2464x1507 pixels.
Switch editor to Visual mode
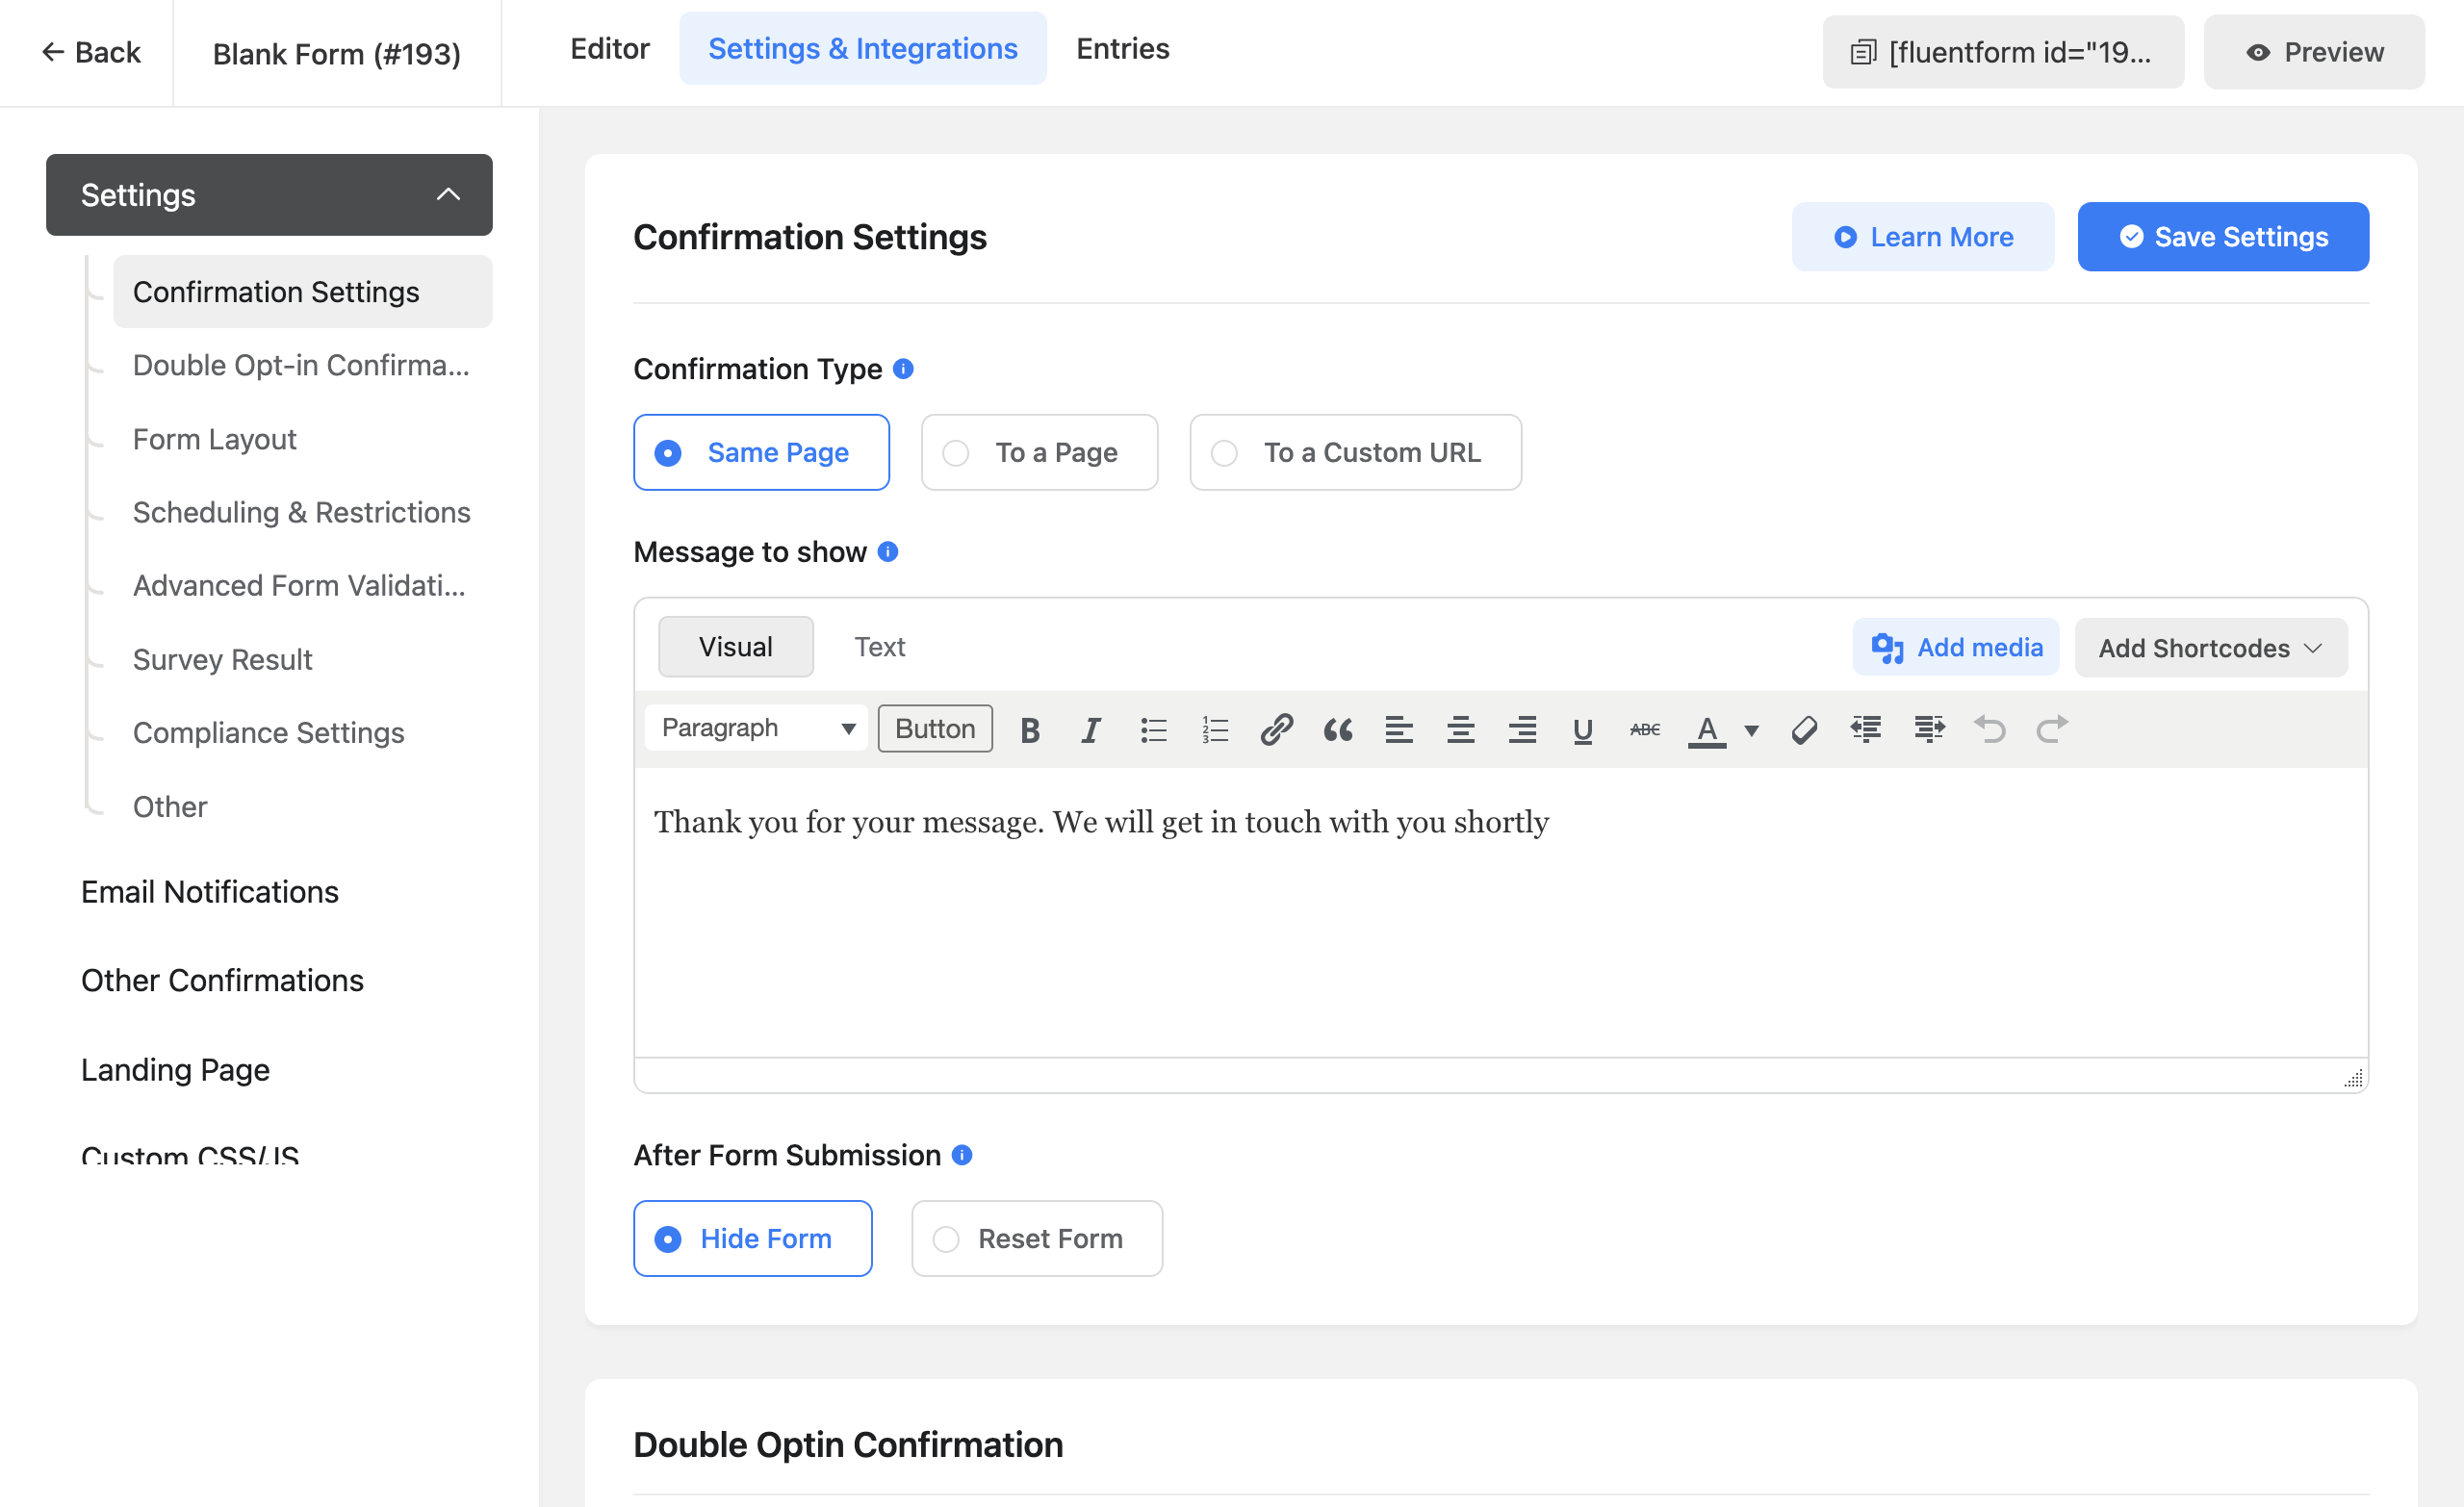tap(735, 646)
